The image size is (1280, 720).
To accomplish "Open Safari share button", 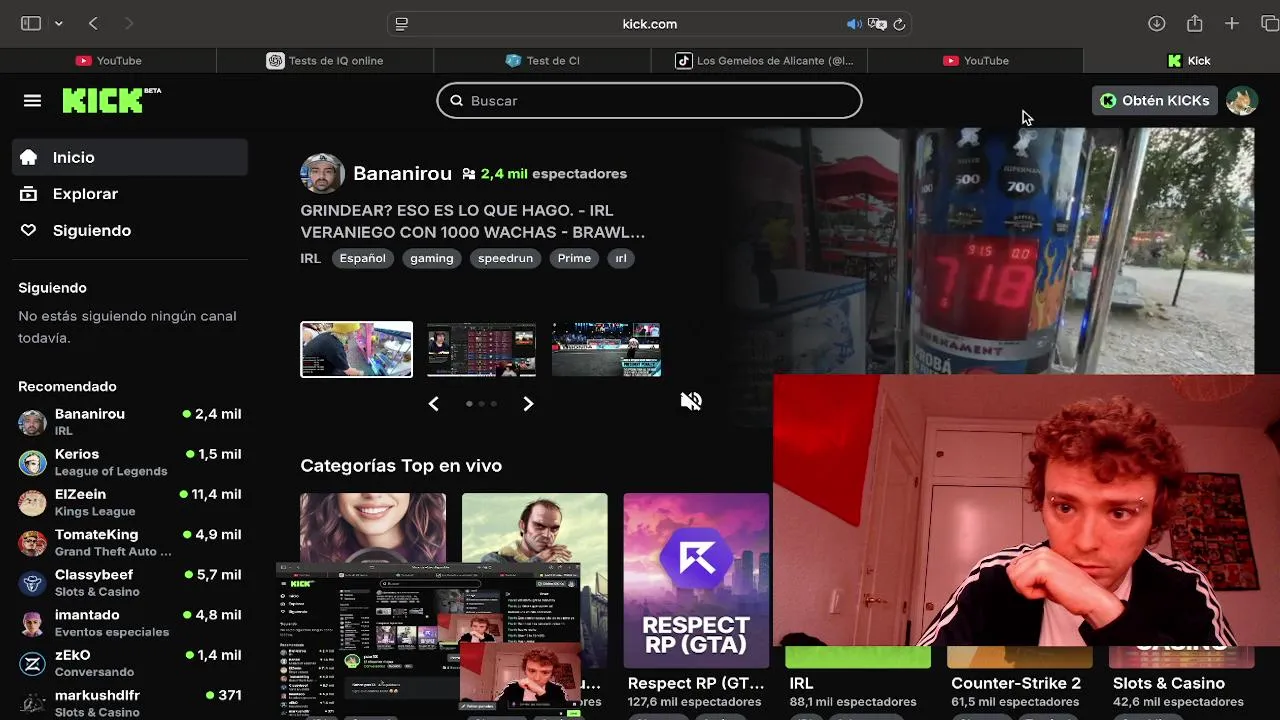I will pos(1194,23).
